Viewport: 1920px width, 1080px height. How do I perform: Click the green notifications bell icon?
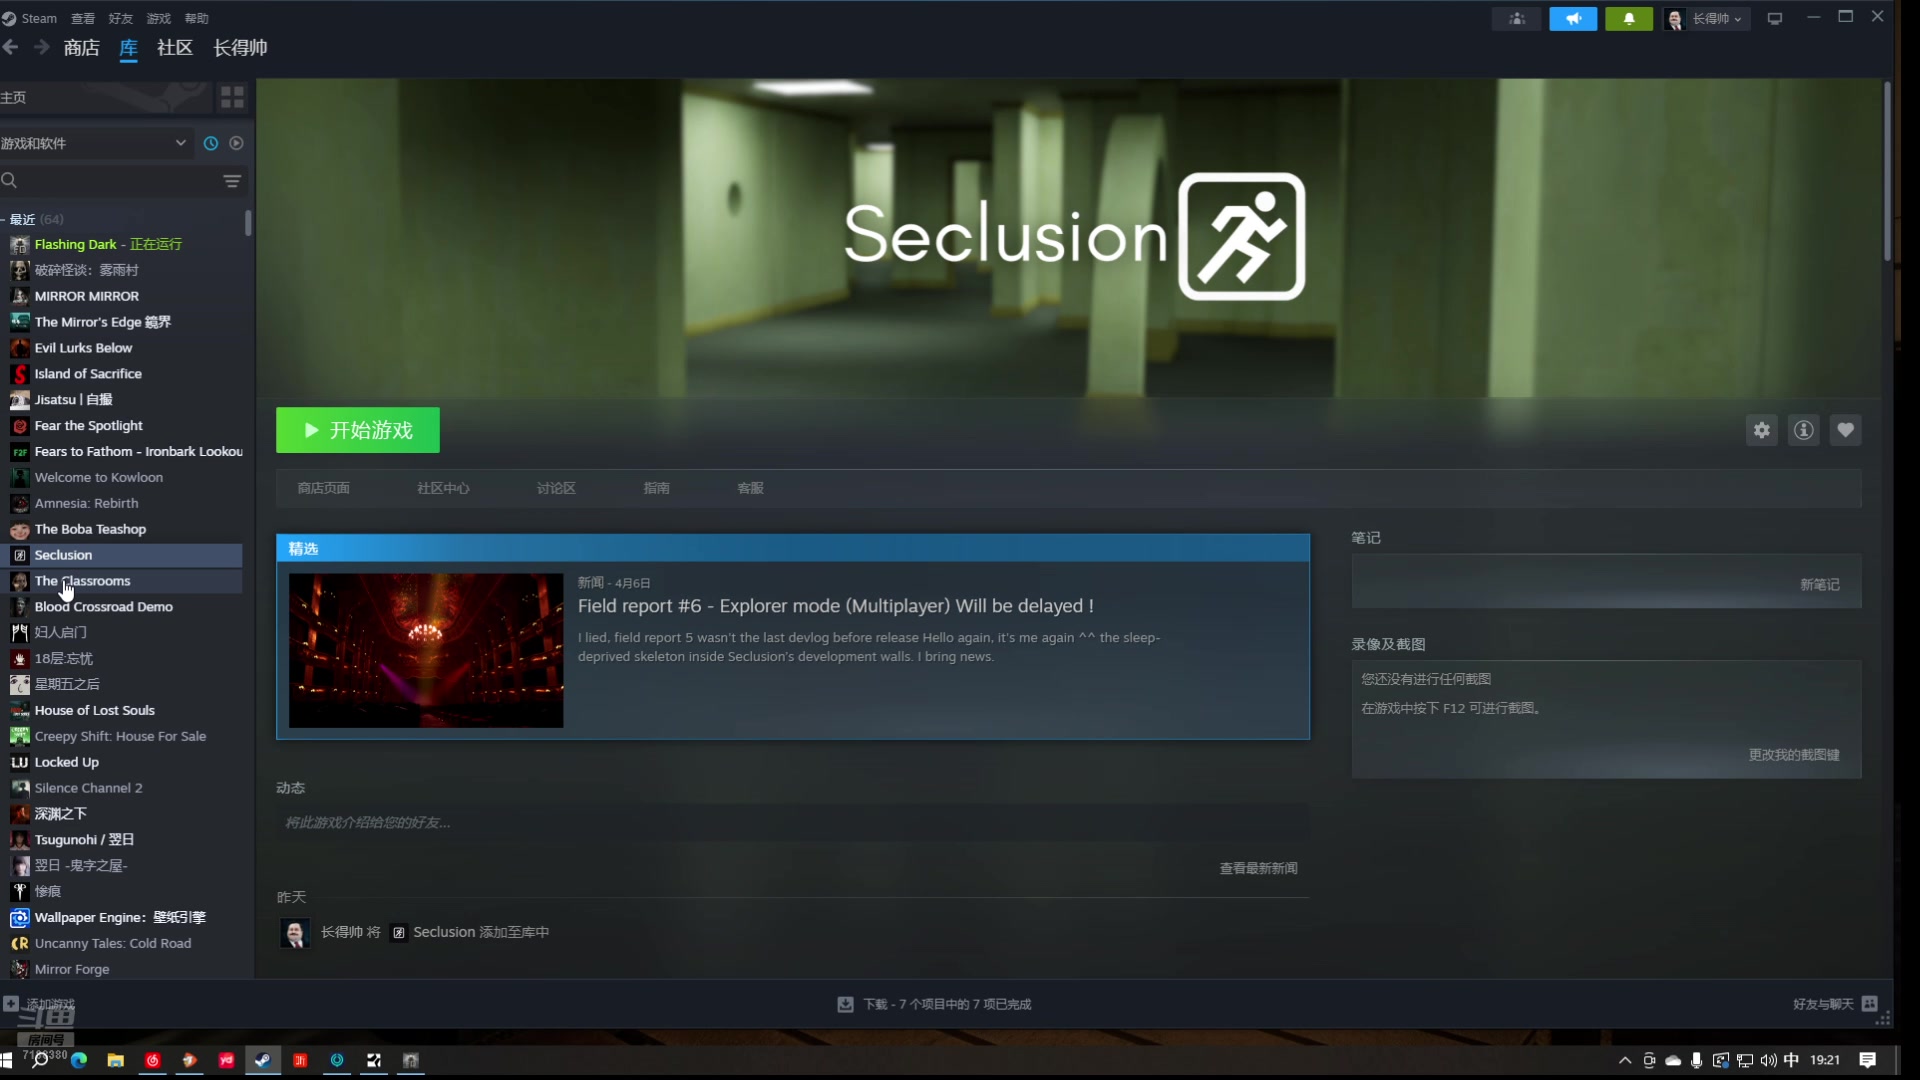coord(1629,18)
